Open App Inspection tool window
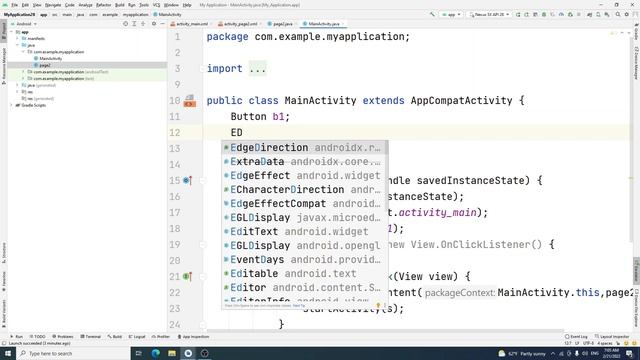Viewport: 640px width, 360px height. pos(193,337)
